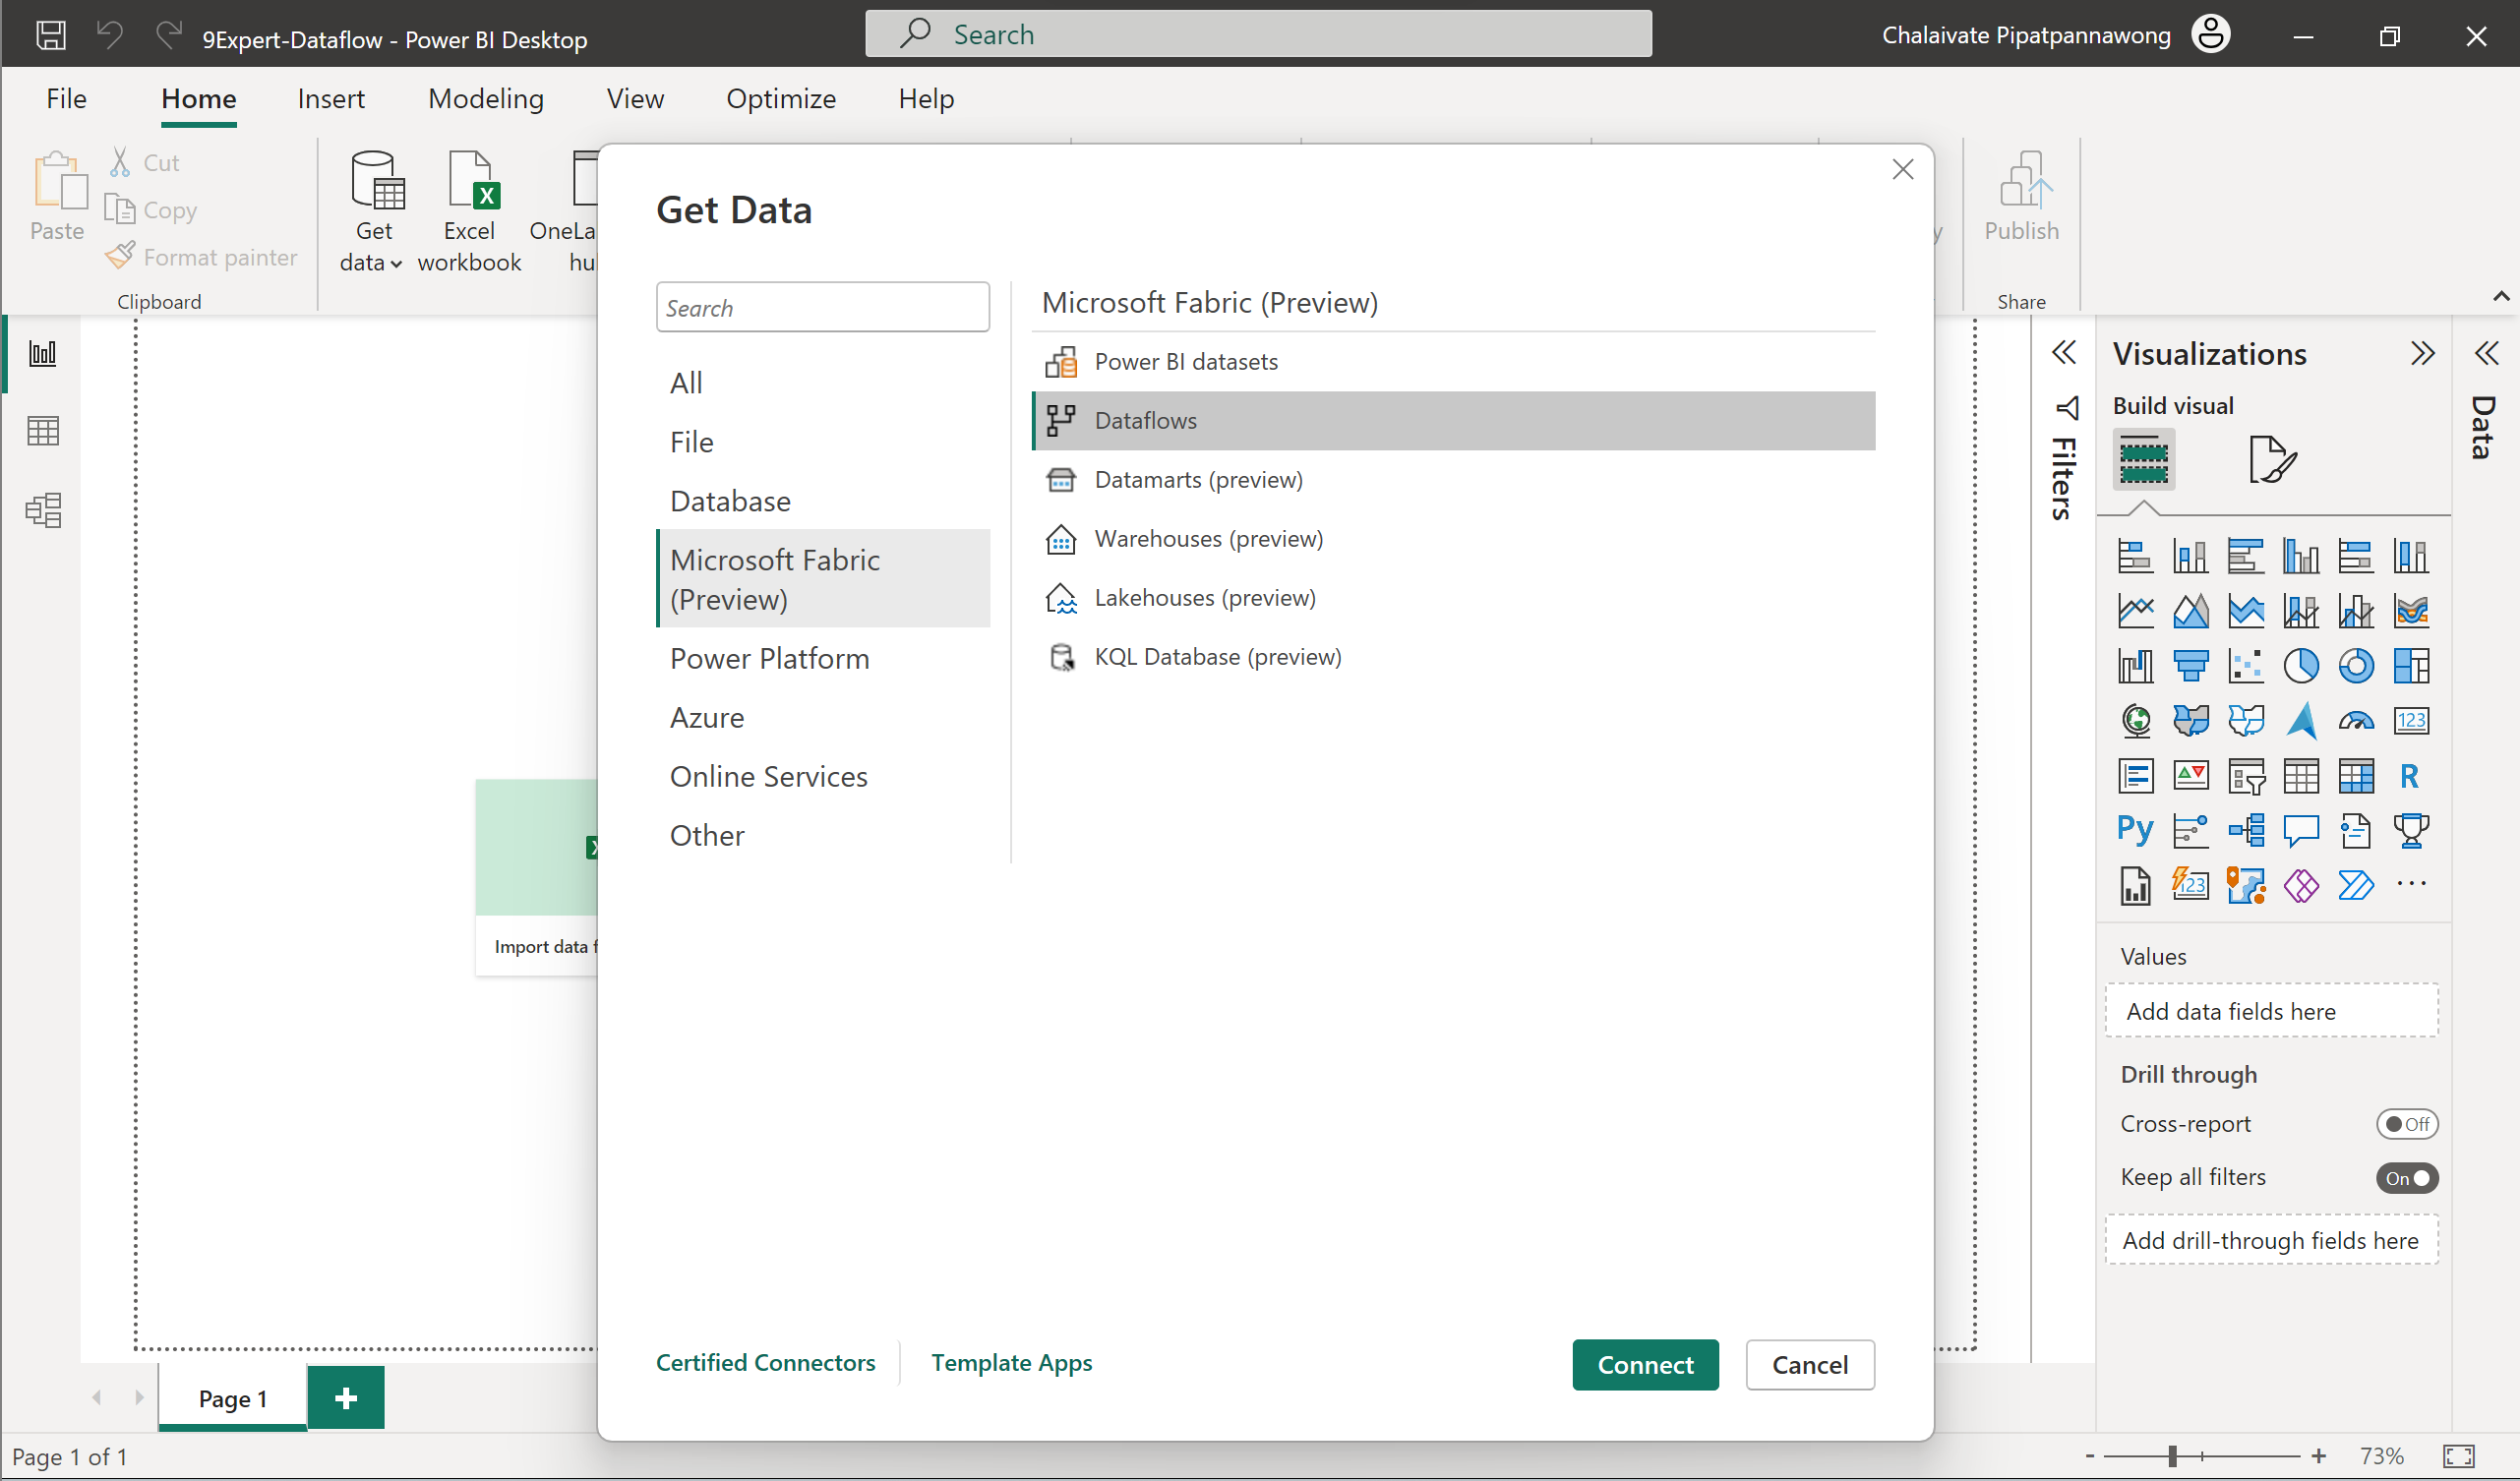Click Template Apps link at bottom
The image size is (2520, 1481).
click(1012, 1361)
